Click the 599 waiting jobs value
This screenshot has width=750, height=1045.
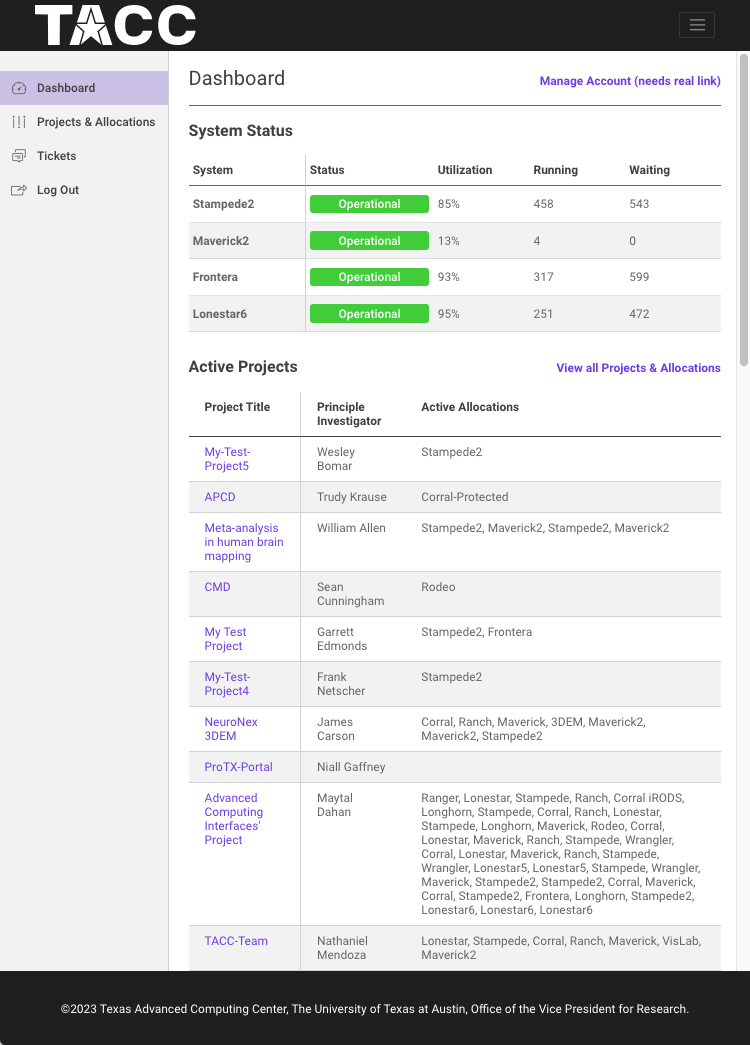(639, 277)
